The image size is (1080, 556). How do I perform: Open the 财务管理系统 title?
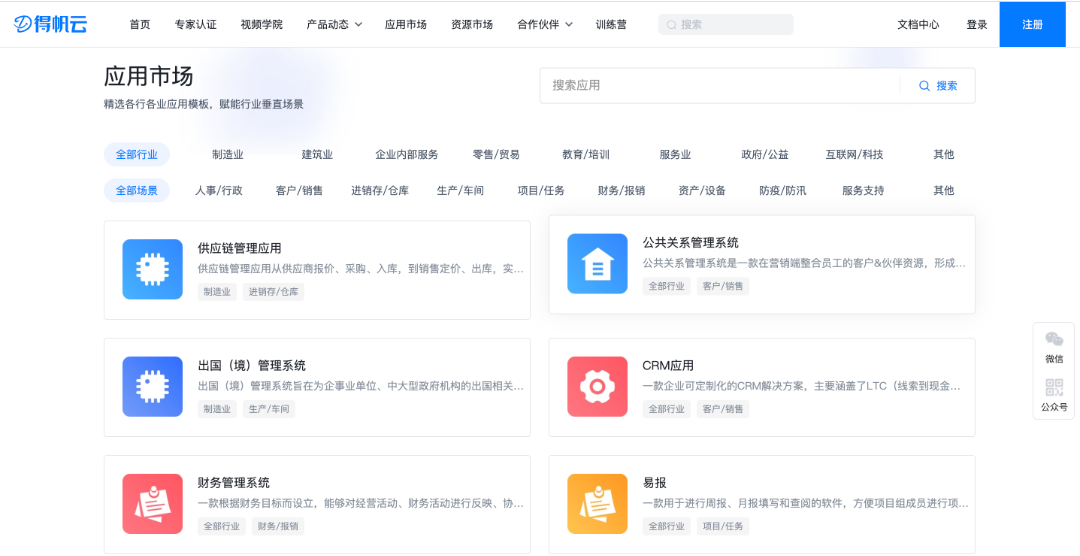coord(233,482)
